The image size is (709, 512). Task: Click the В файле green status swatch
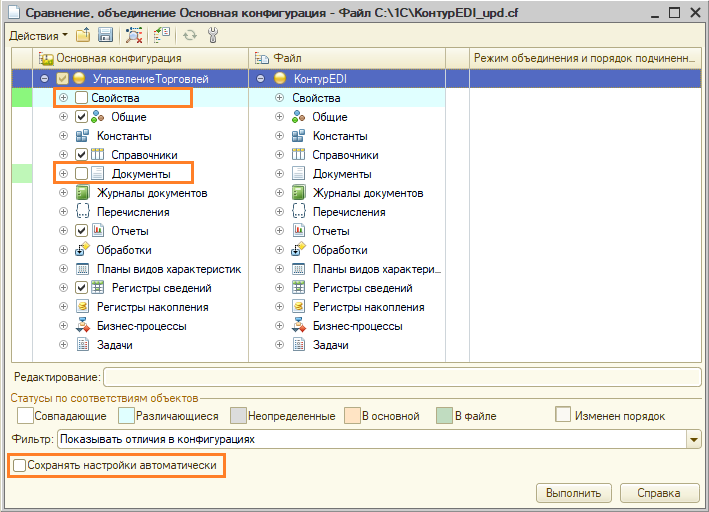444,416
